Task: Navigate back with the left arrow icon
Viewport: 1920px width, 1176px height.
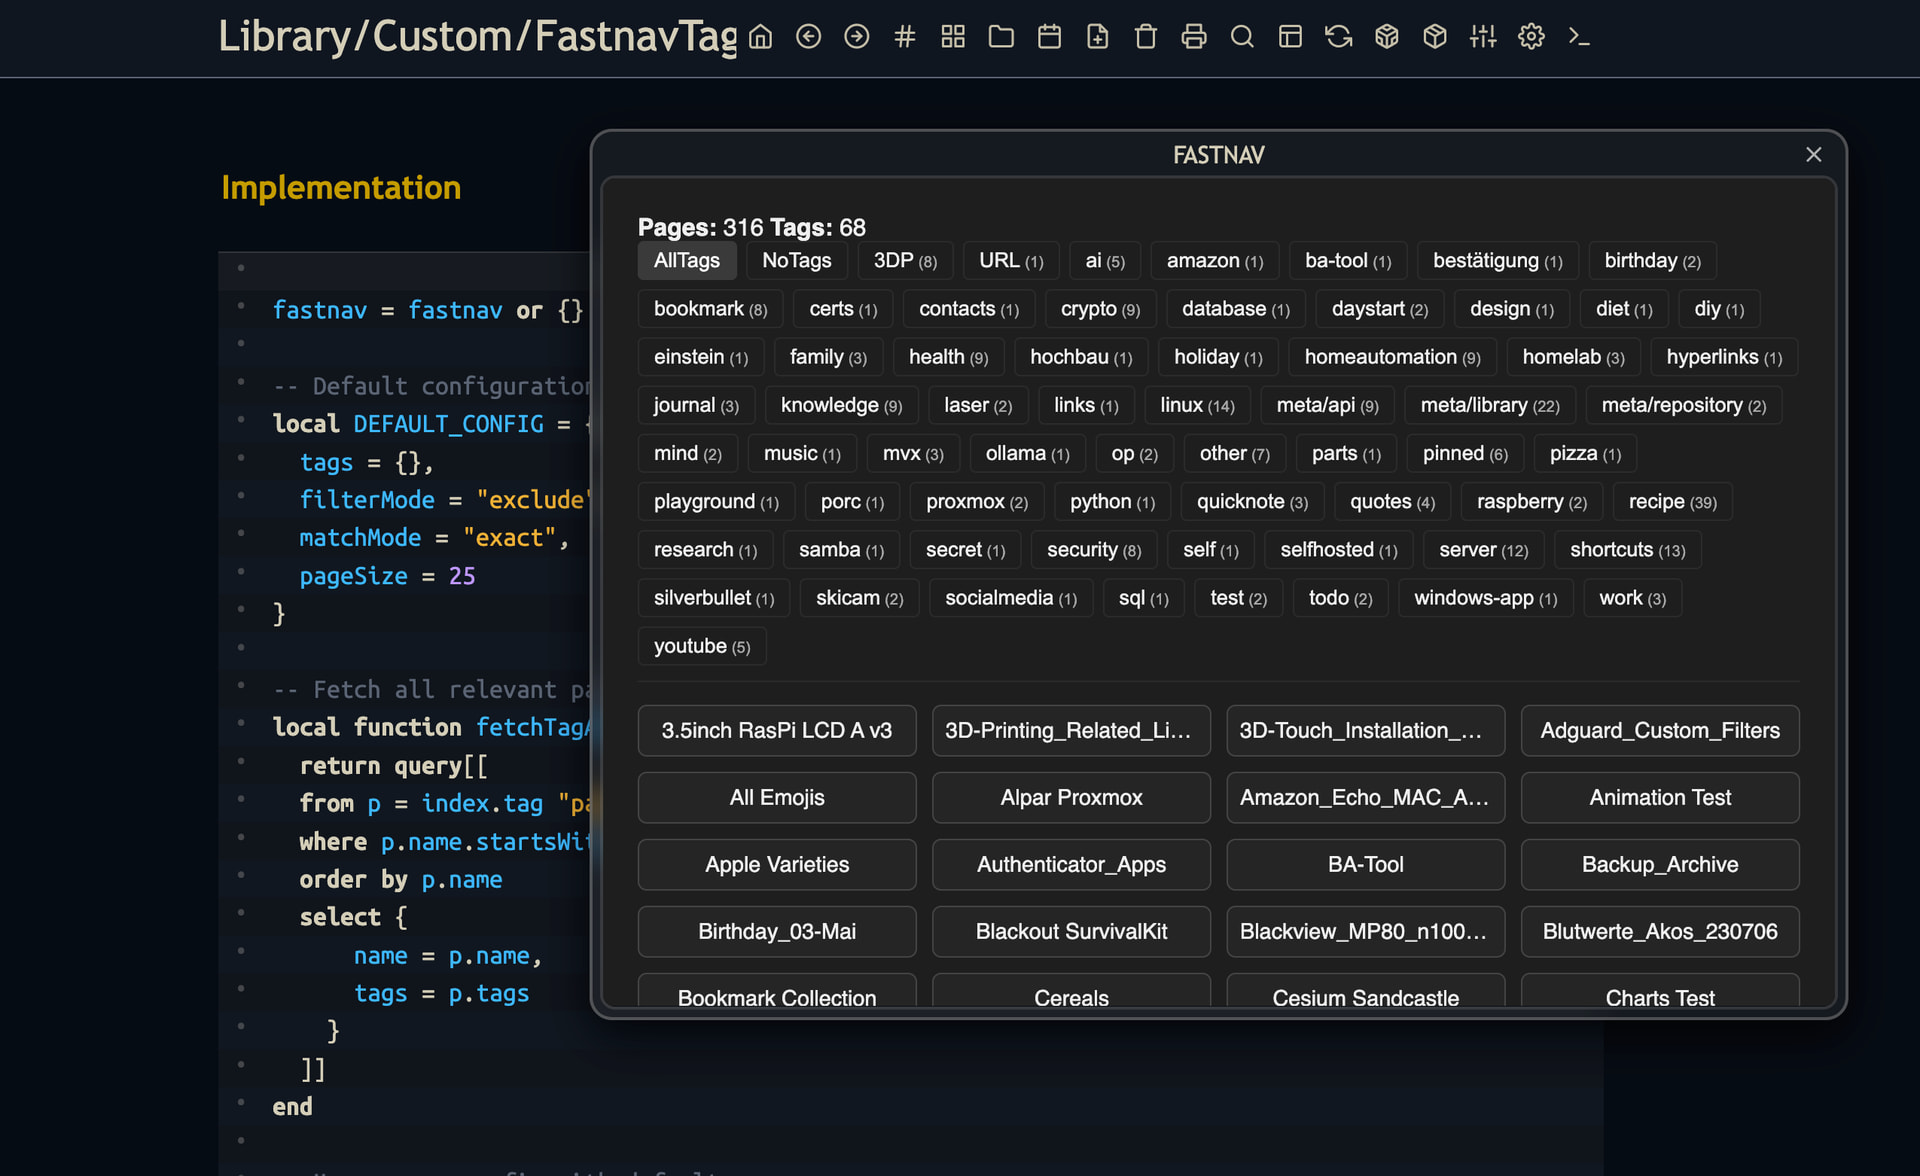Action: (x=809, y=37)
